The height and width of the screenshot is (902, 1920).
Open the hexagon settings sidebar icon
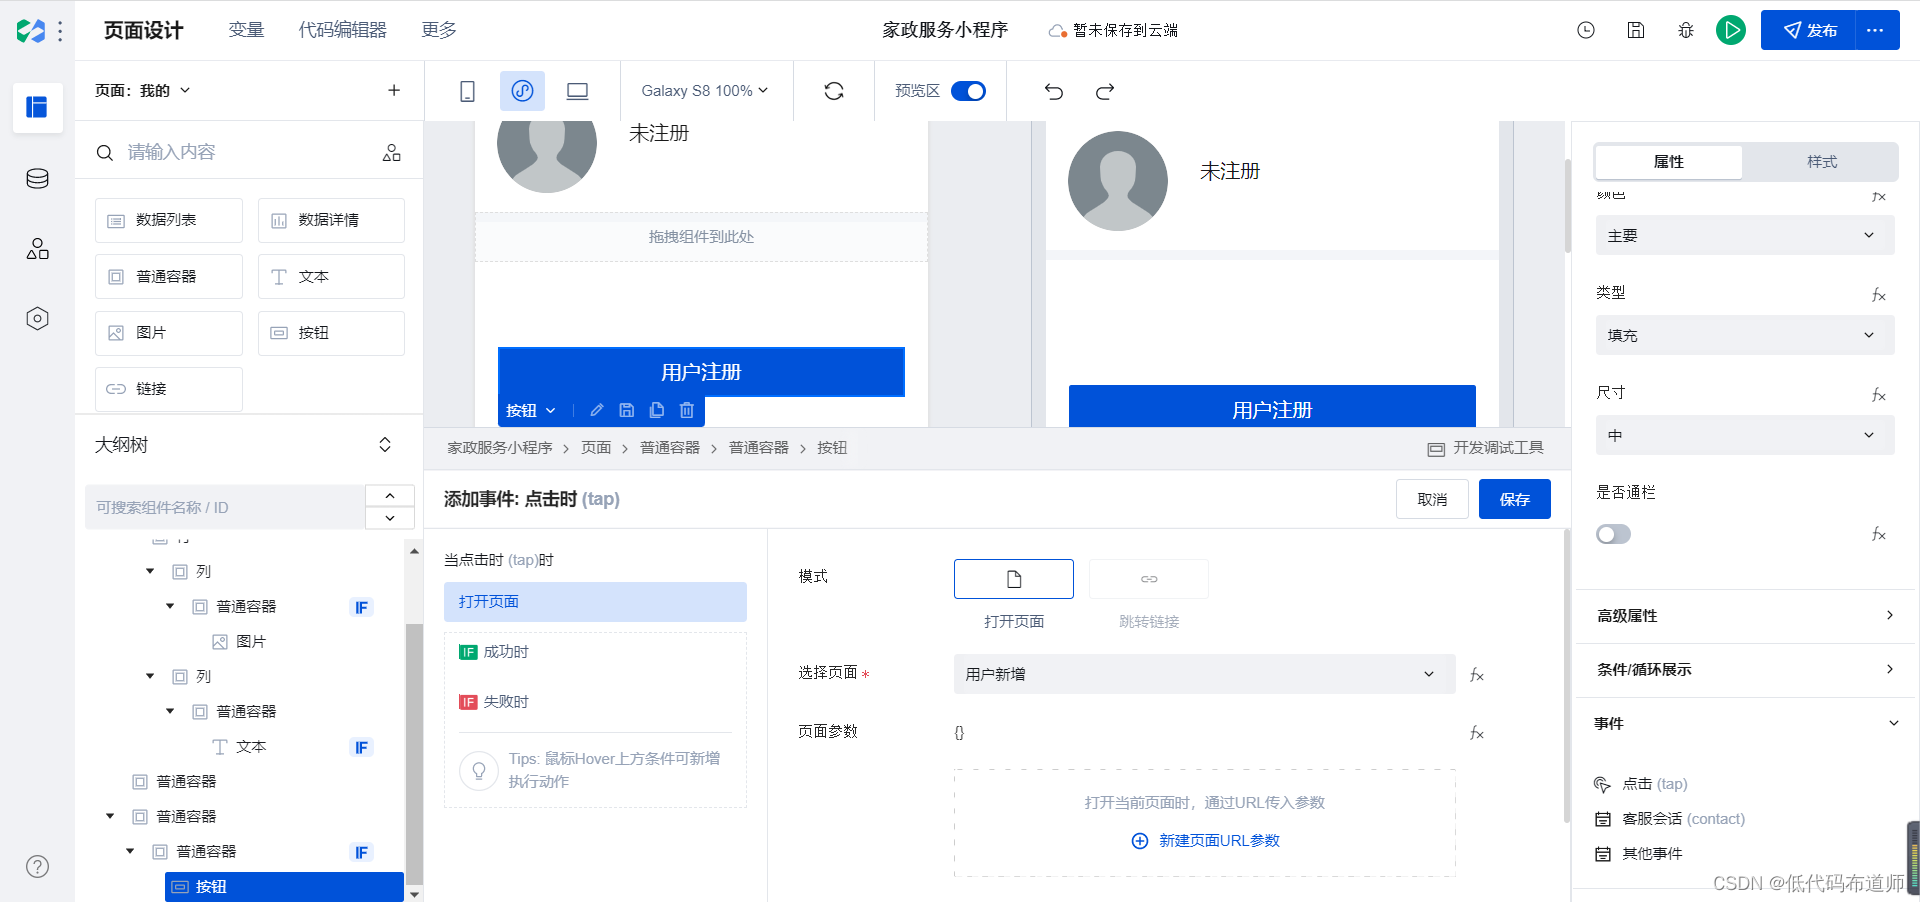click(37, 319)
